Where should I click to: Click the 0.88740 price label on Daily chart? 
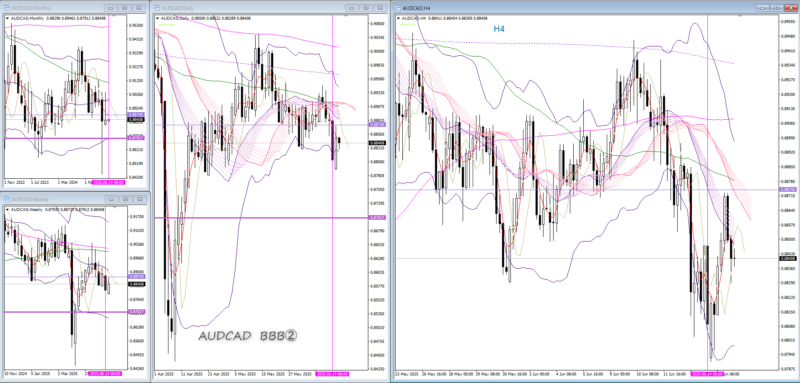[379, 124]
